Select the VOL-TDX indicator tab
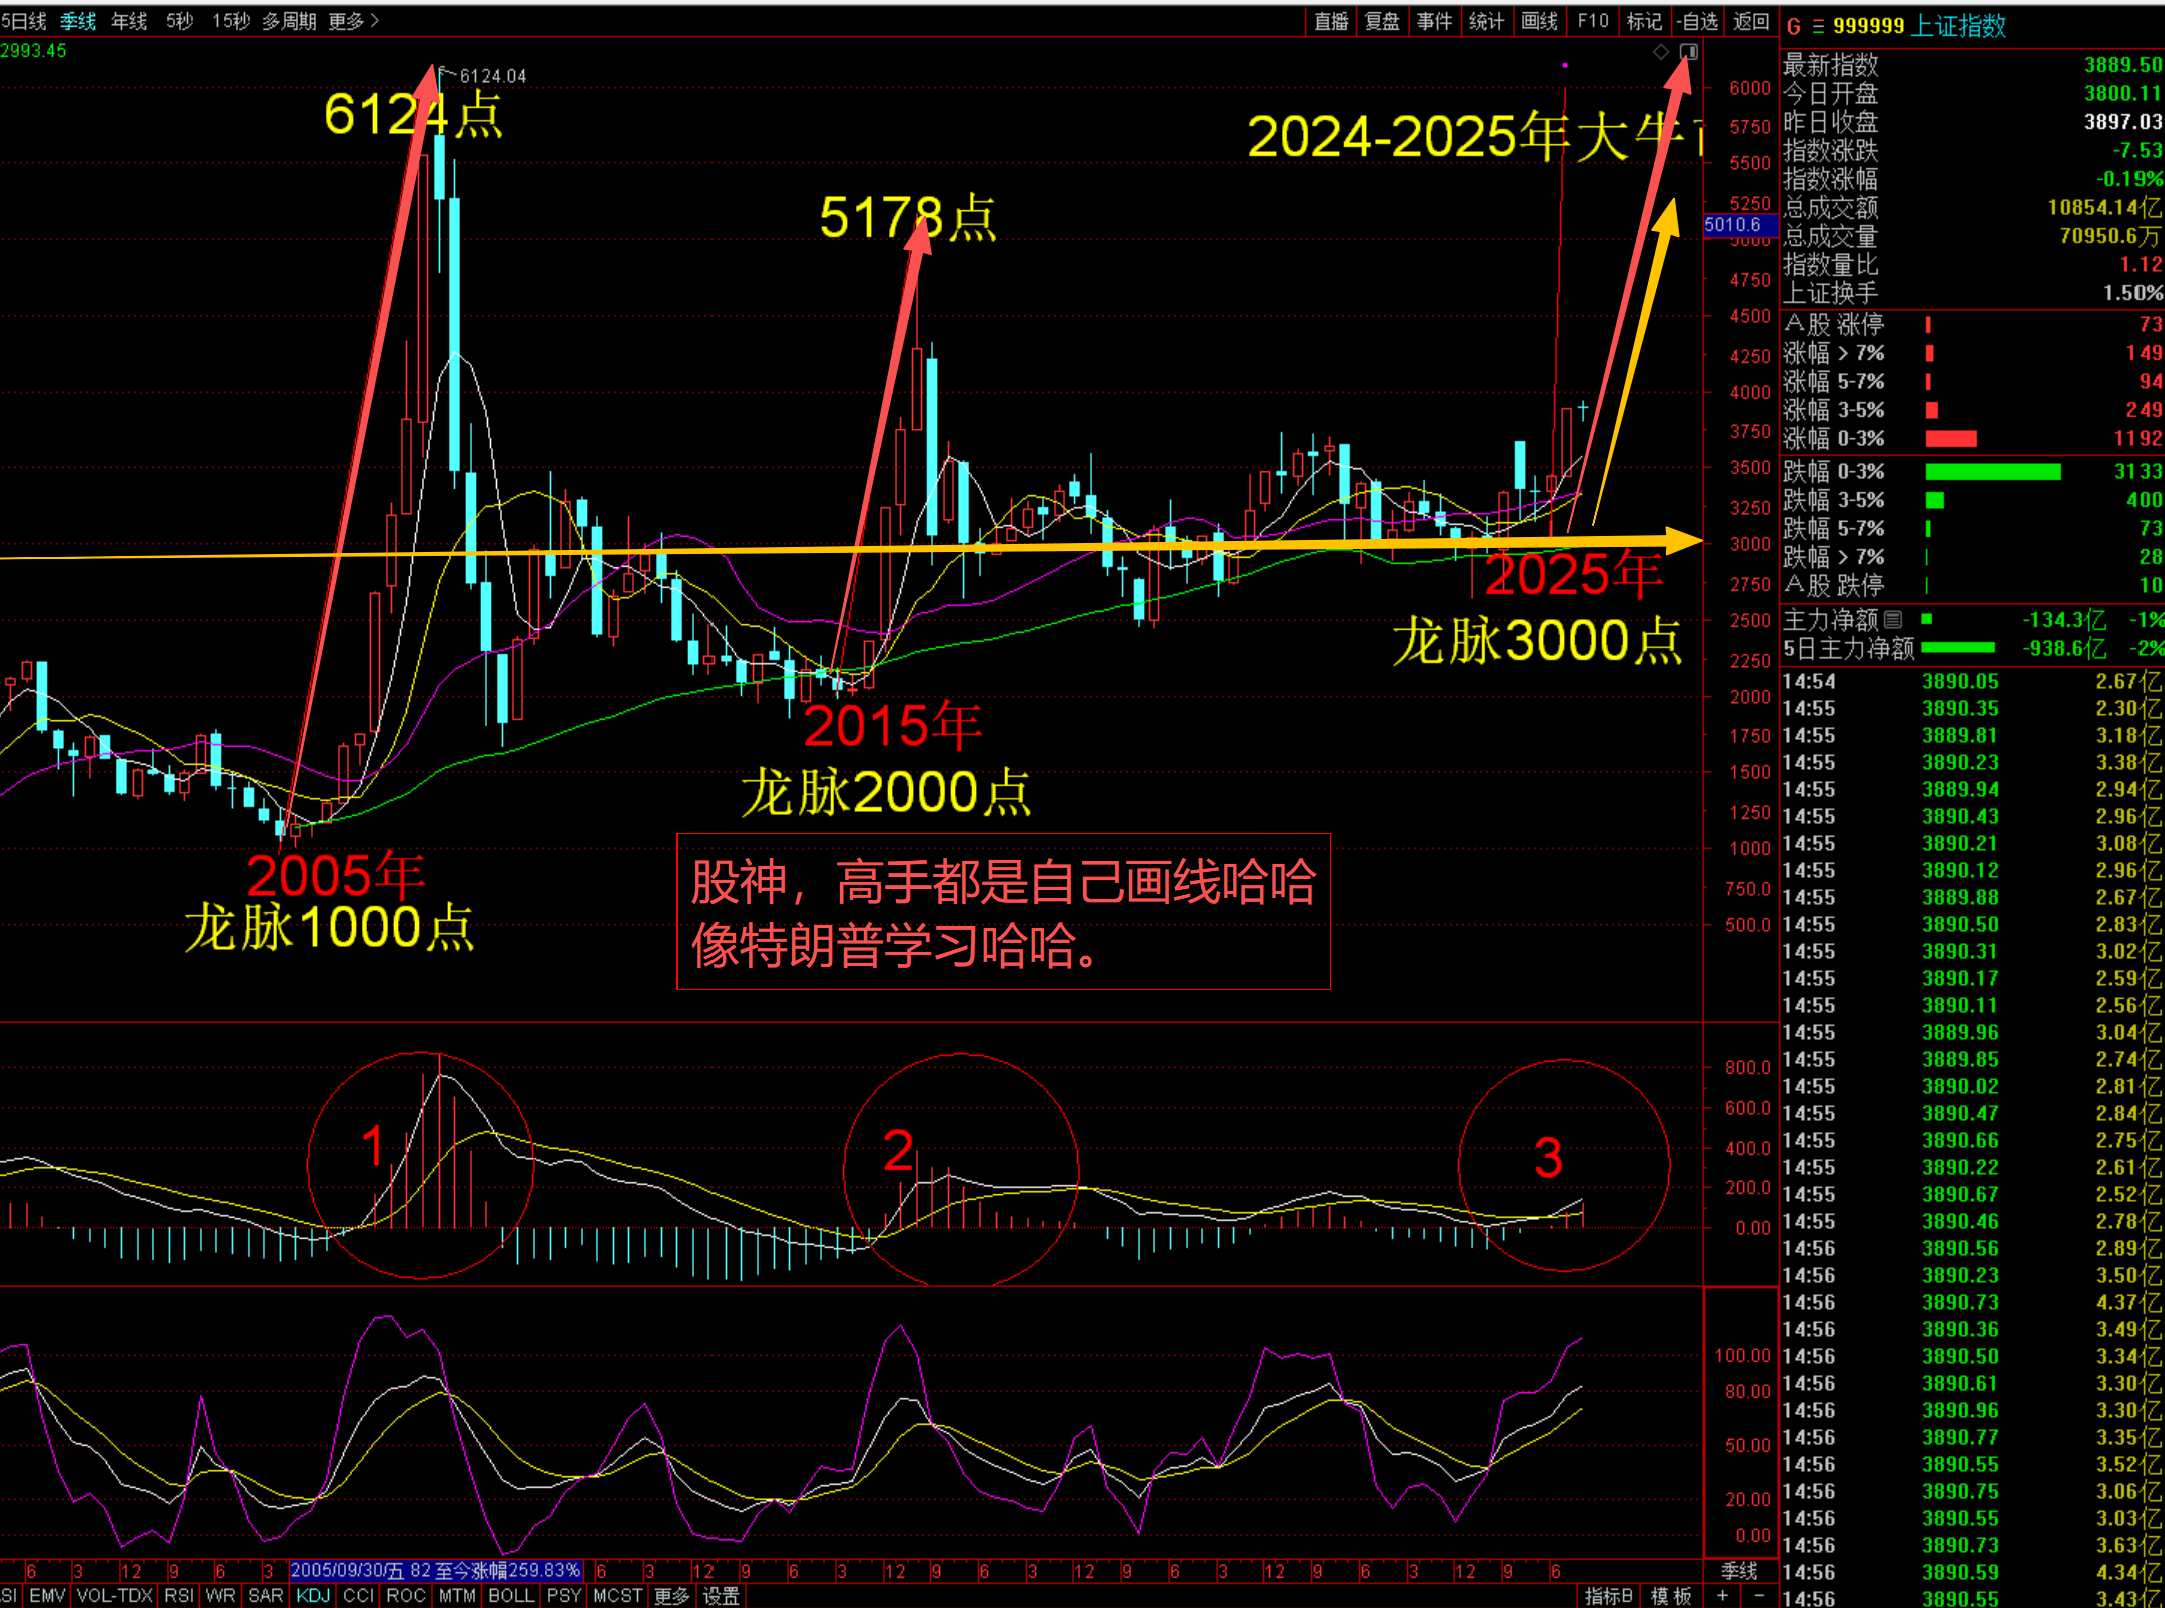Viewport: 2165px width, 1608px height. tap(114, 1596)
